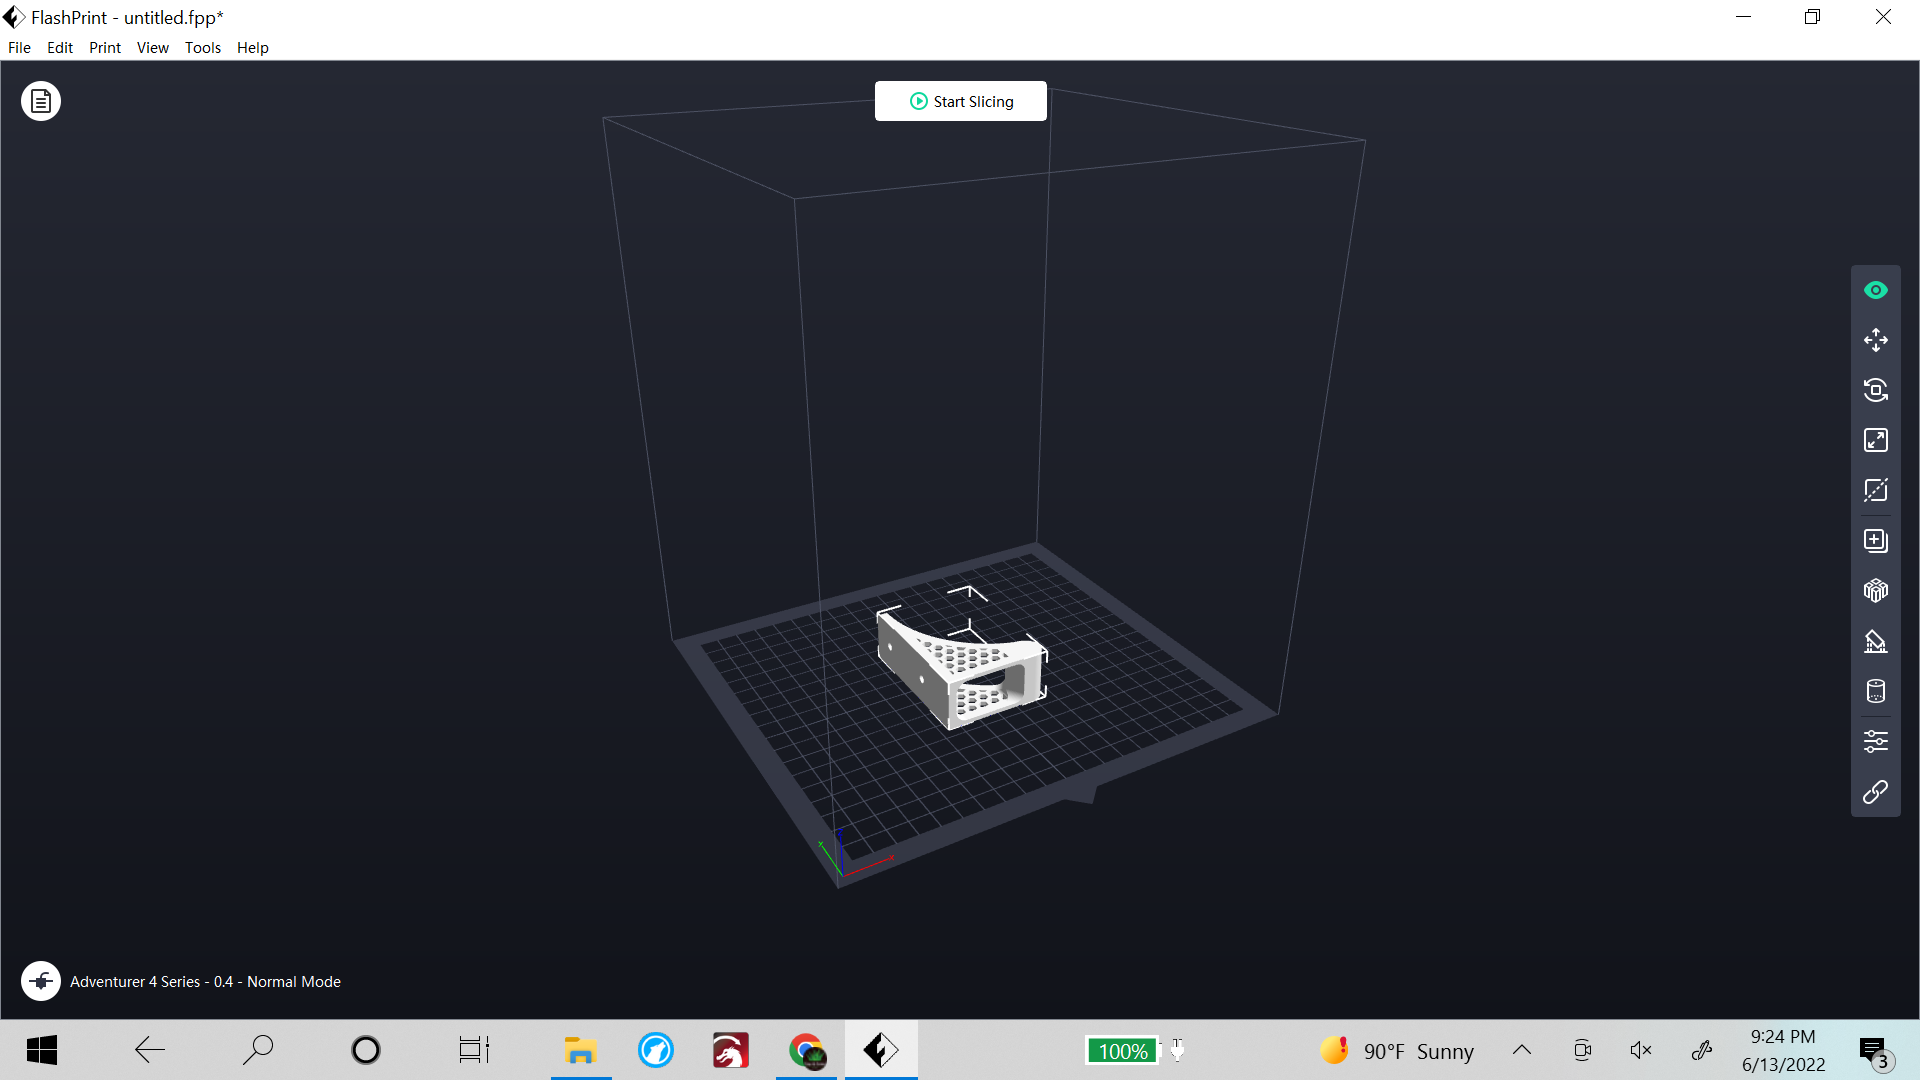Image resolution: width=1920 pixels, height=1080 pixels.
Task: Show hidden system tray icons chevron
Action: pos(1521,1050)
